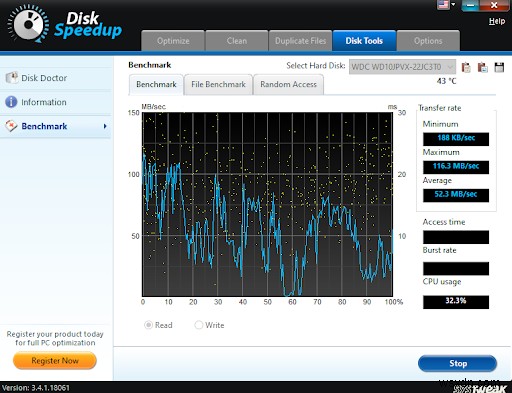This screenshot has width=512, height=393.
Task: Select the Benchmark sub-tab
Action: tap(156, 85)
